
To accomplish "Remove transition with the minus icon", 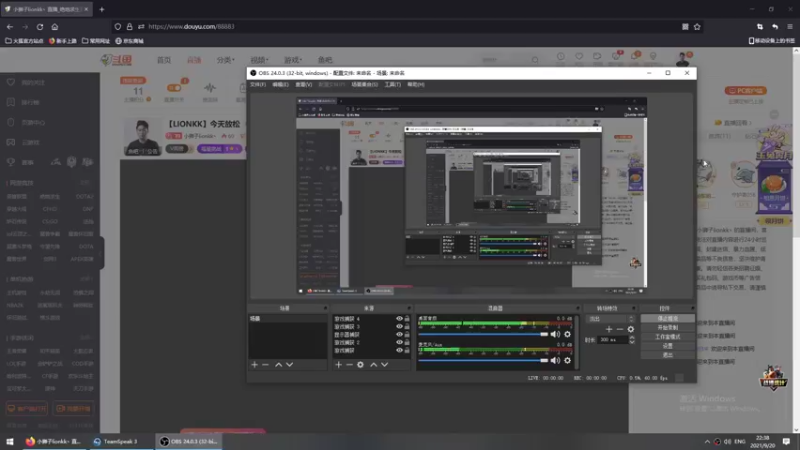I will coord(619,329).
